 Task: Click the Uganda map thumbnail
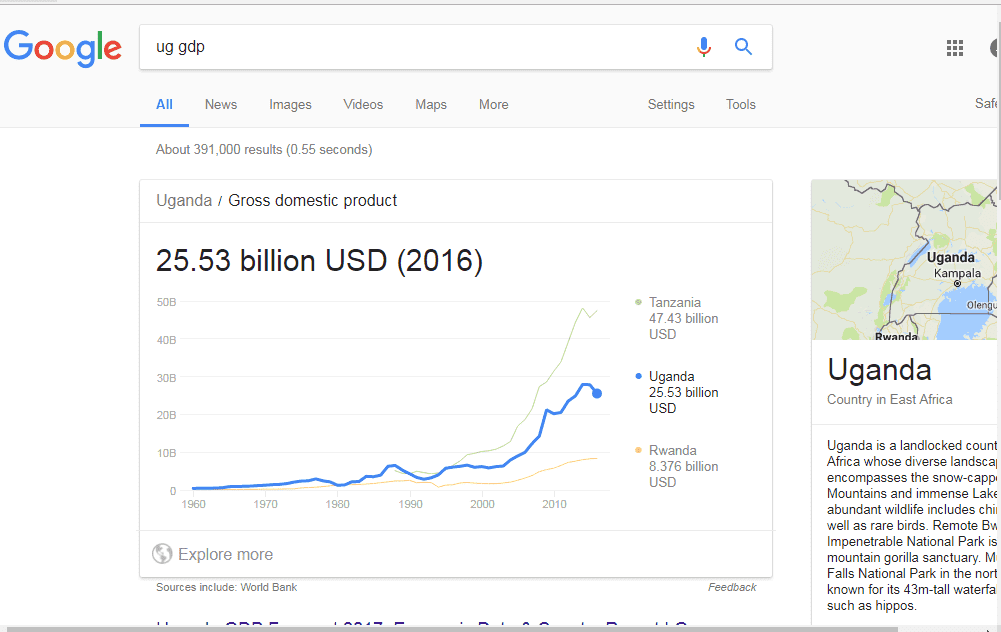(904, 260)
